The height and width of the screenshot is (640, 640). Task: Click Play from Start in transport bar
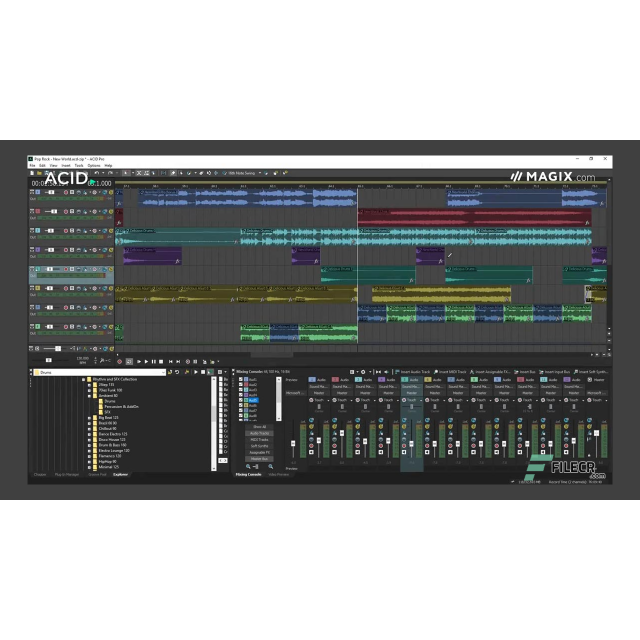(139, 361)
